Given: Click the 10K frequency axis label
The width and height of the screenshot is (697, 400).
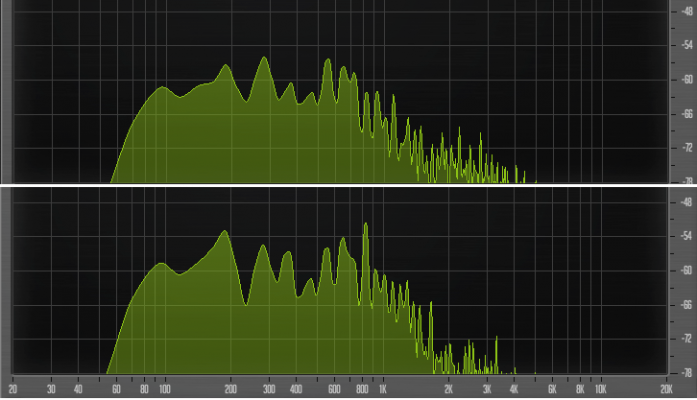Looking at the screenshot, I should (601, 389).
